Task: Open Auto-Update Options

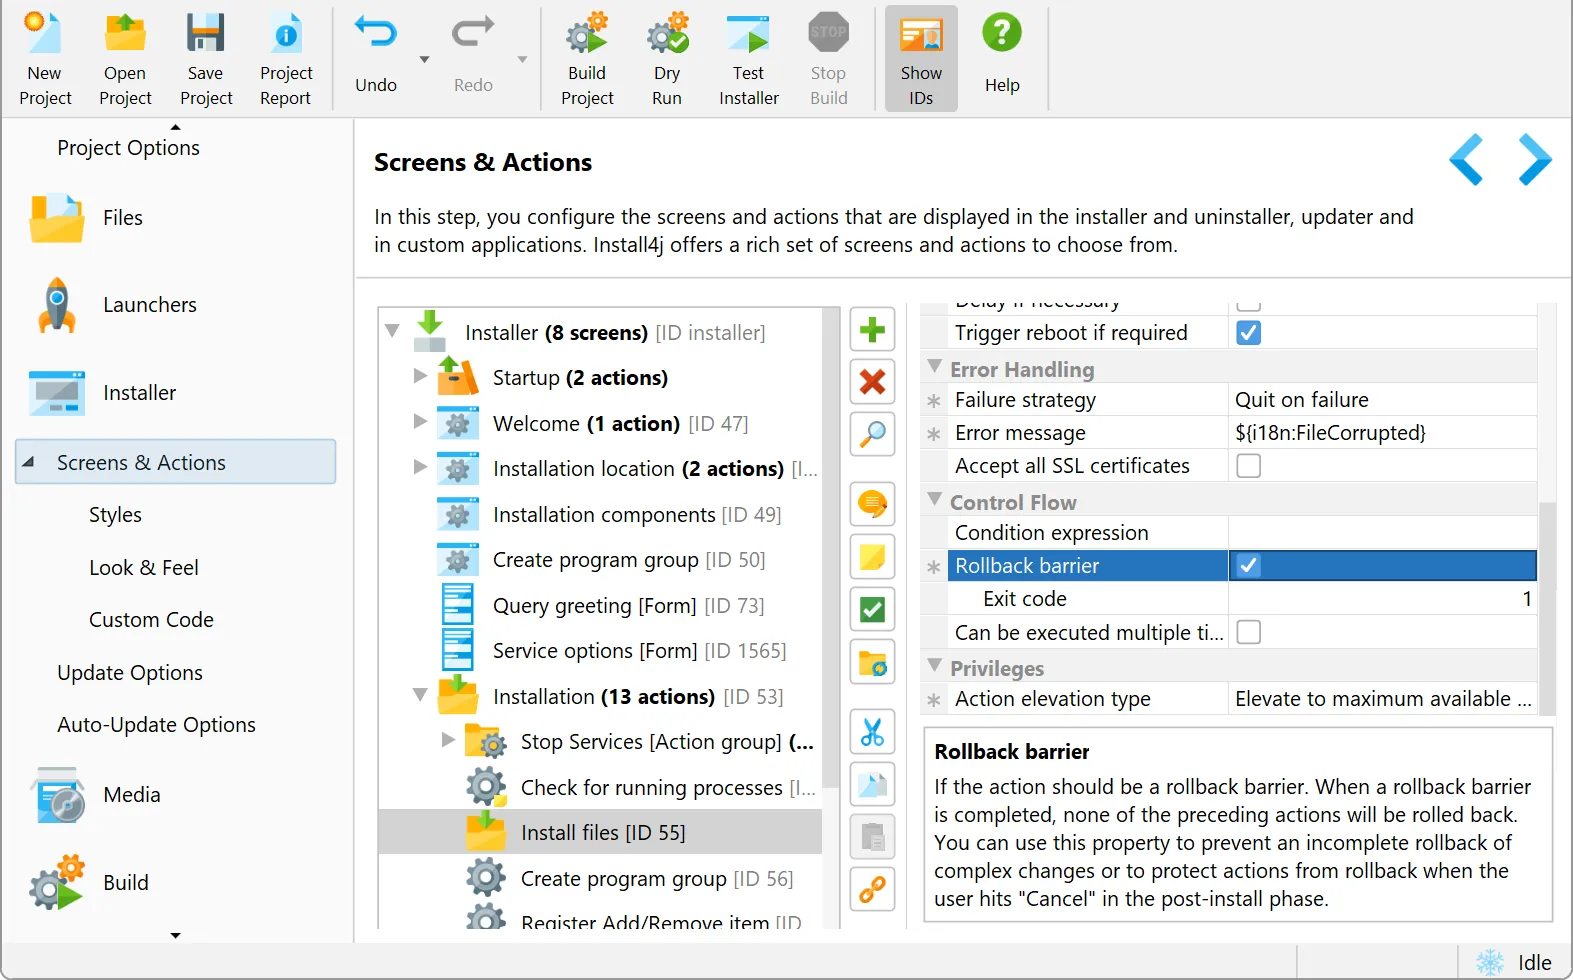Action: (x=156, y=725)
